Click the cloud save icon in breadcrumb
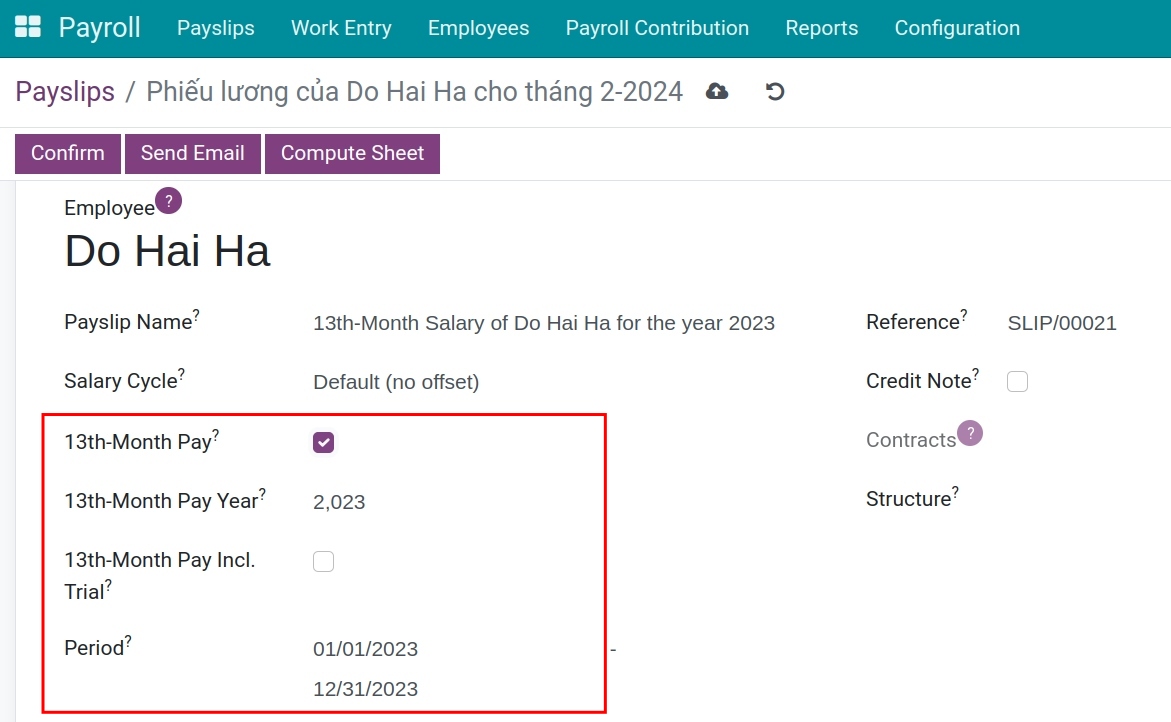Viewport: 1171px width, 722px height. (717, 91)
